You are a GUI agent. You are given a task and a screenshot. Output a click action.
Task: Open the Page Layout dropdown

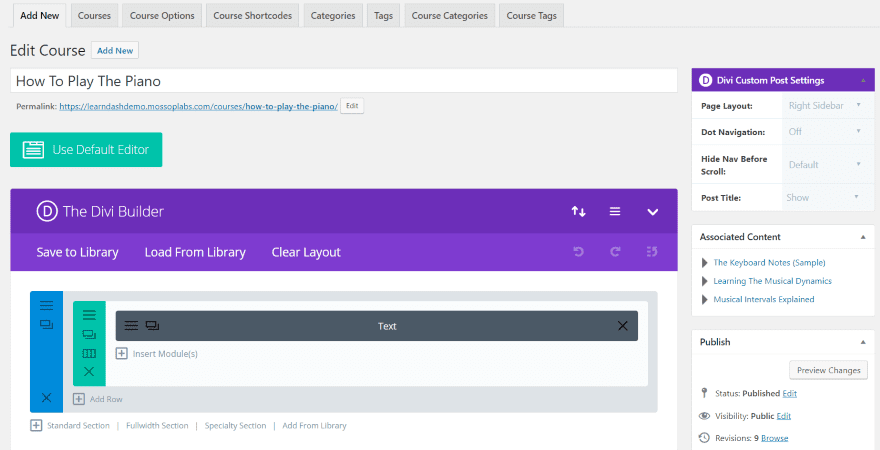(x=823, y=106)
